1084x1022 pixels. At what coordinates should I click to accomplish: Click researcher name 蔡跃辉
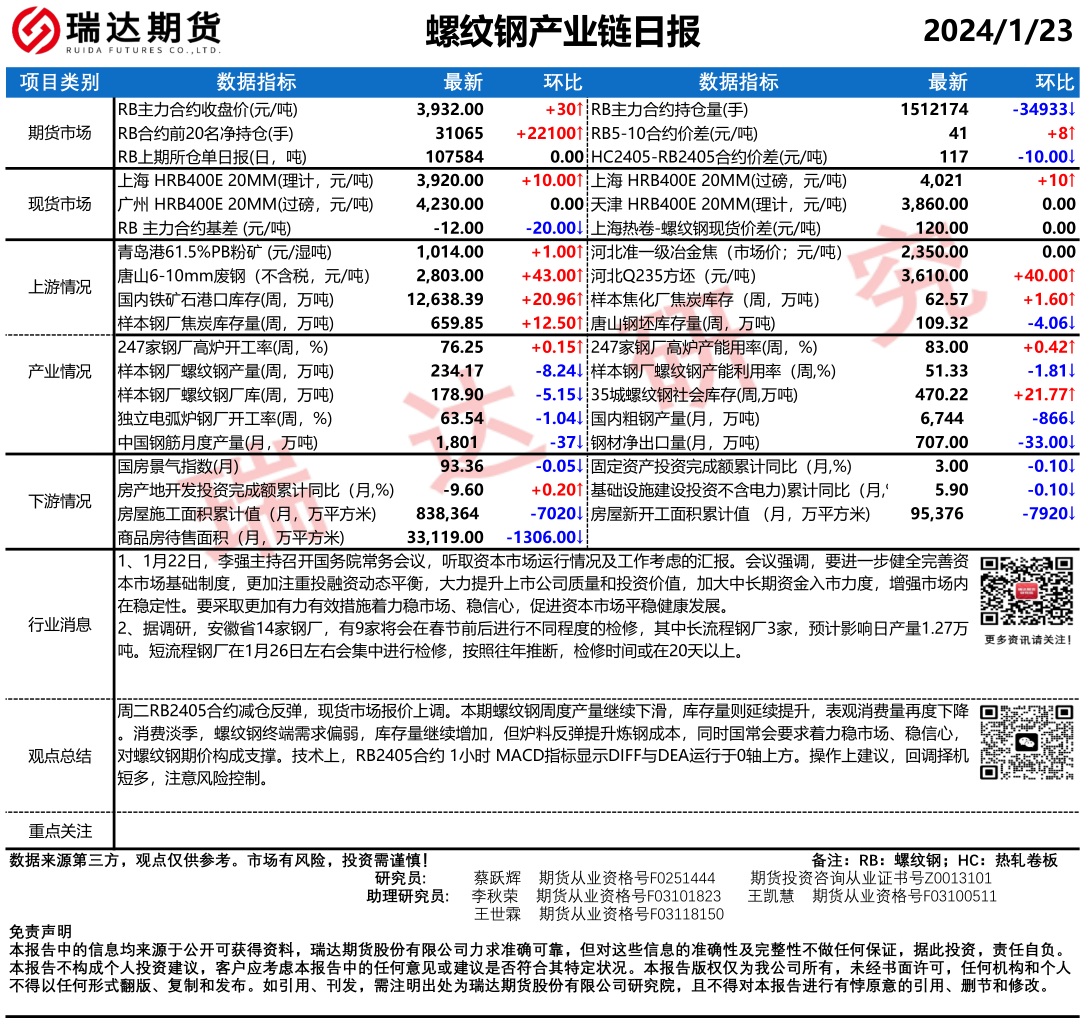(497, 878)
